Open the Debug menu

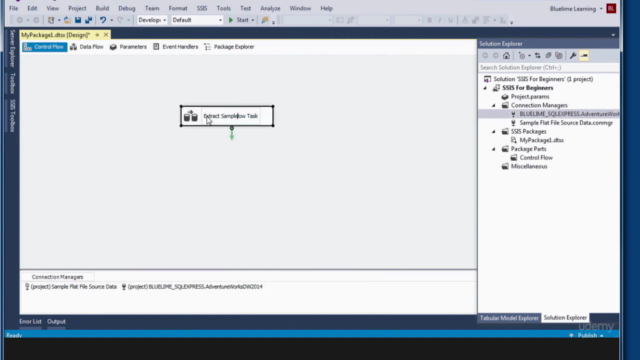coord(127,8)
